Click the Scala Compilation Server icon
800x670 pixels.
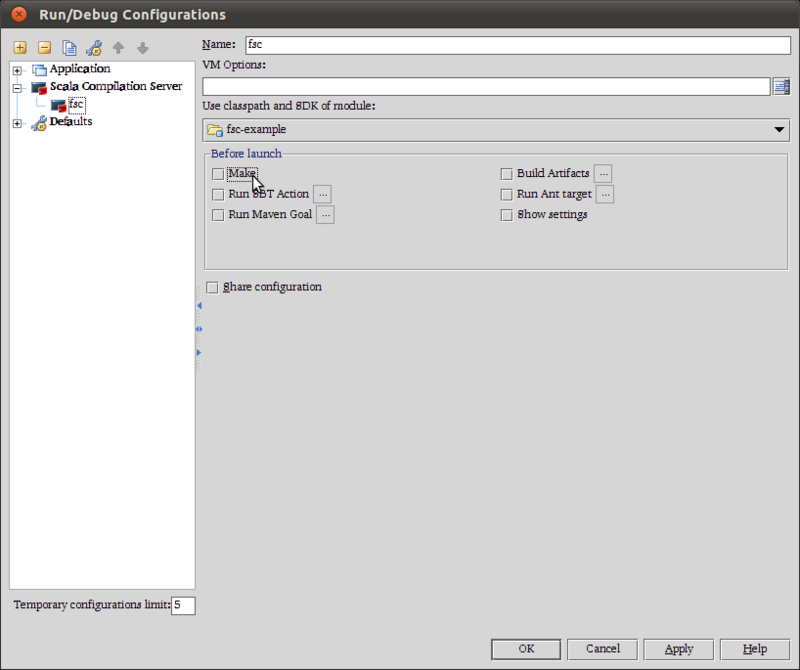39,87
